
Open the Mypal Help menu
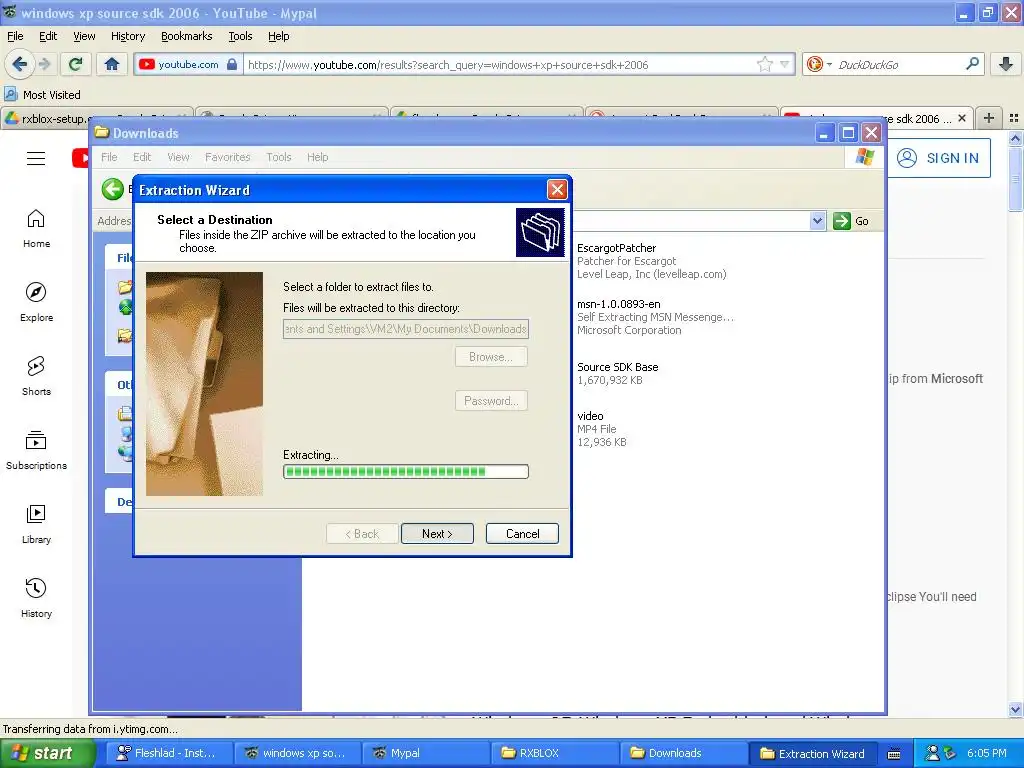(279, 36)
